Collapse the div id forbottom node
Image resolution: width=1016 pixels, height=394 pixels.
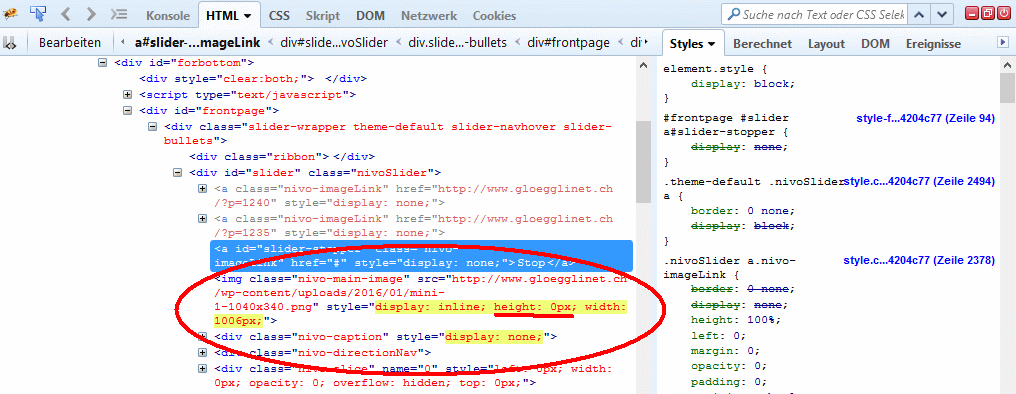pos(102,63)
